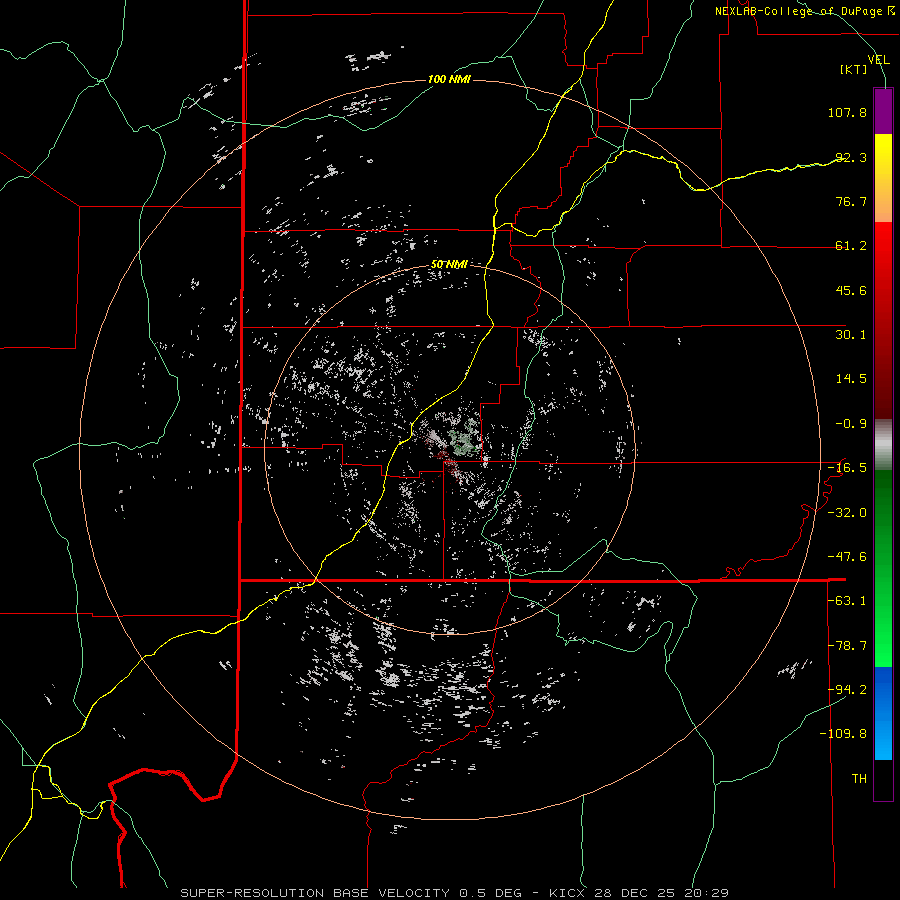Click the 14.5 legend value

(x=851, y=379)
